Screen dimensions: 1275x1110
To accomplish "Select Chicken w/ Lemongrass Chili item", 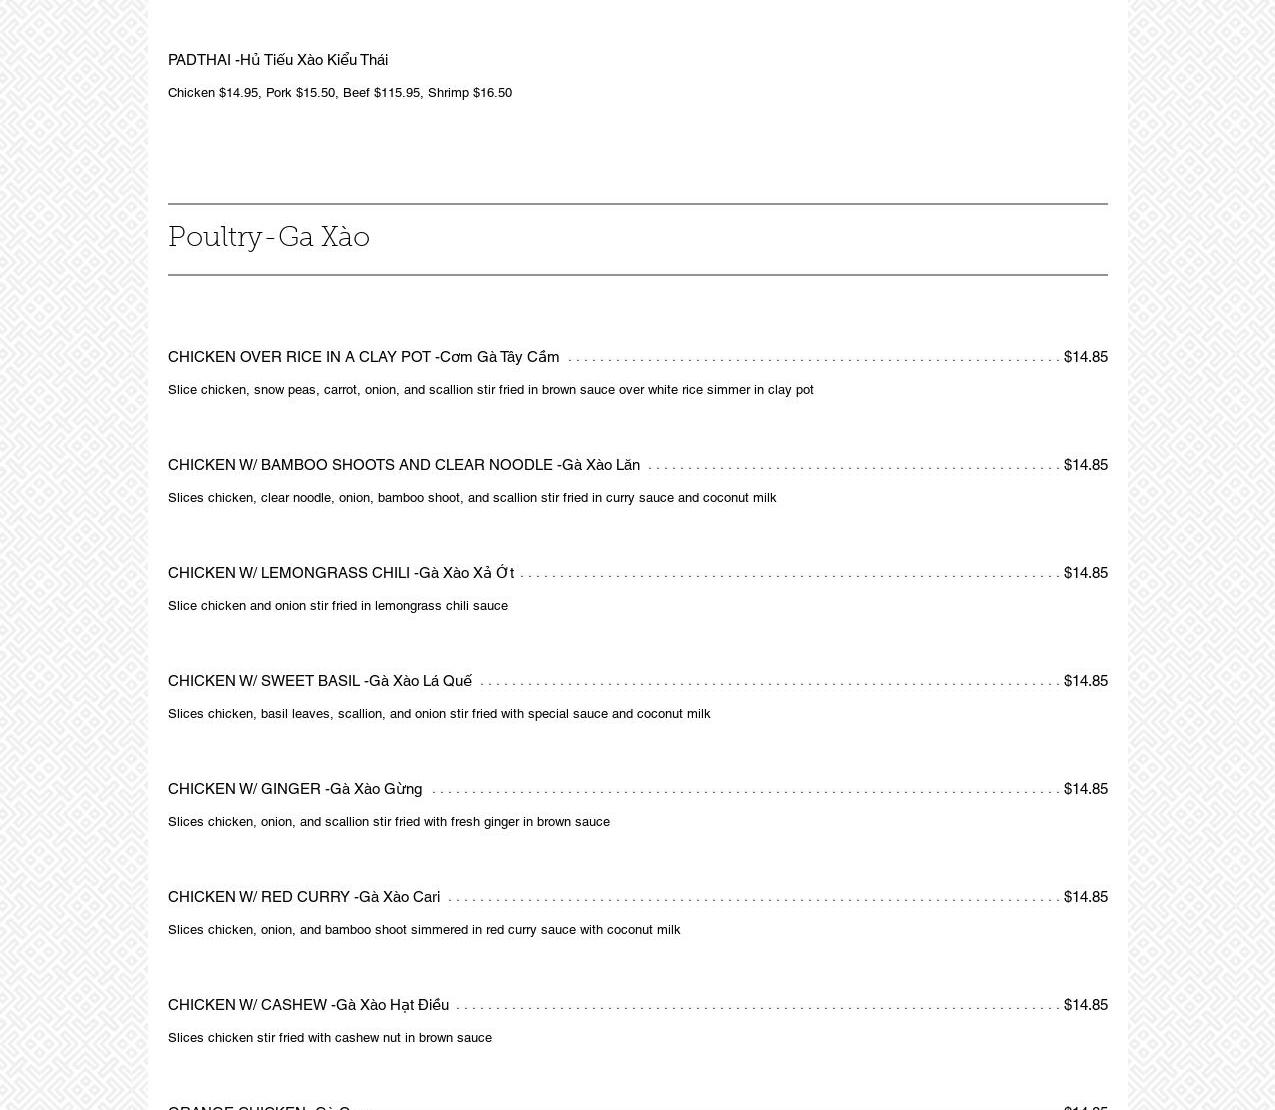I will pyautogui.click(x=340, y=573).
